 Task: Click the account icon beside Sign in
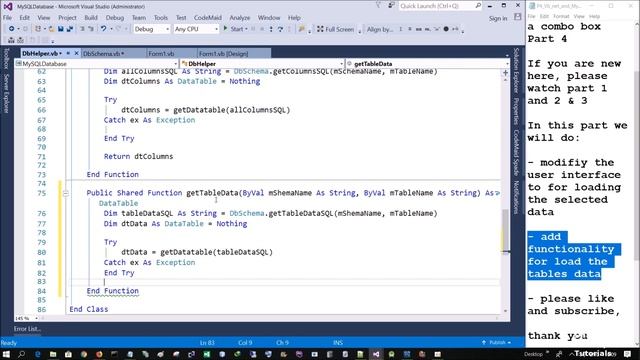click(518, 17)
